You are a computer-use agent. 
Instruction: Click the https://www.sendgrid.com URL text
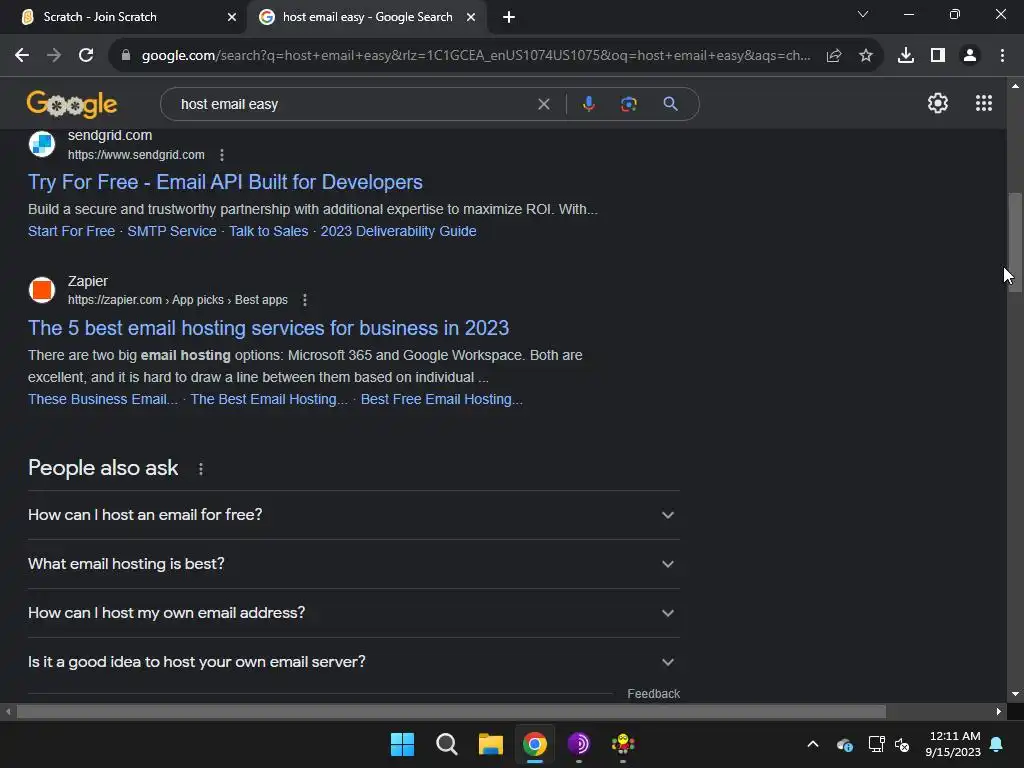[136, 155]
